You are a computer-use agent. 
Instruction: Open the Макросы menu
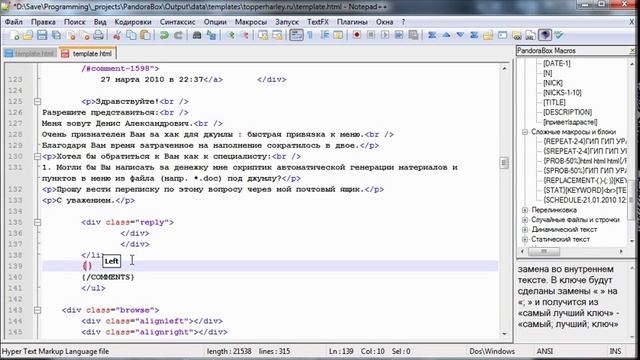point(251,22)
